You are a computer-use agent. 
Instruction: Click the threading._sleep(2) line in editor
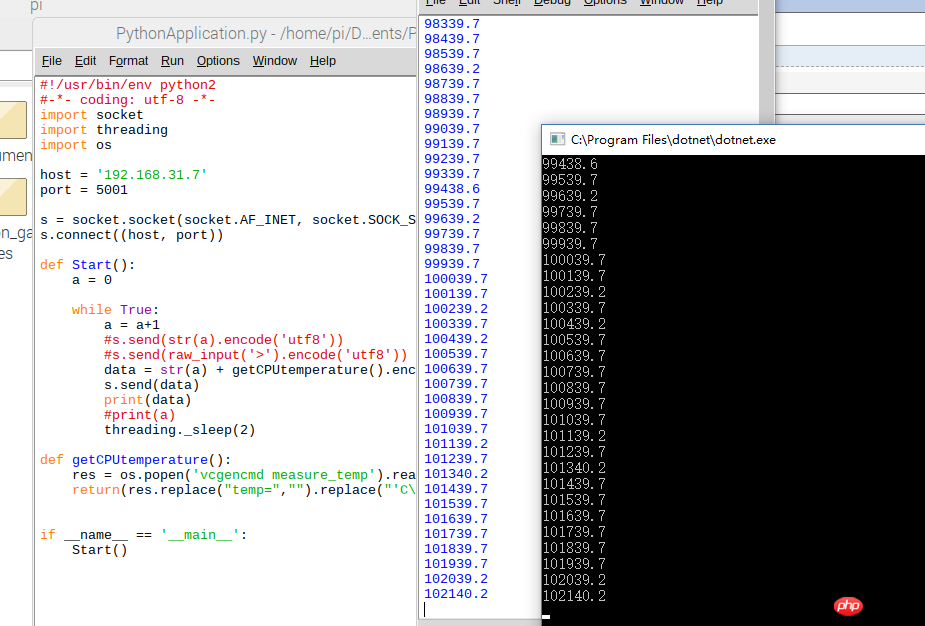179,430
